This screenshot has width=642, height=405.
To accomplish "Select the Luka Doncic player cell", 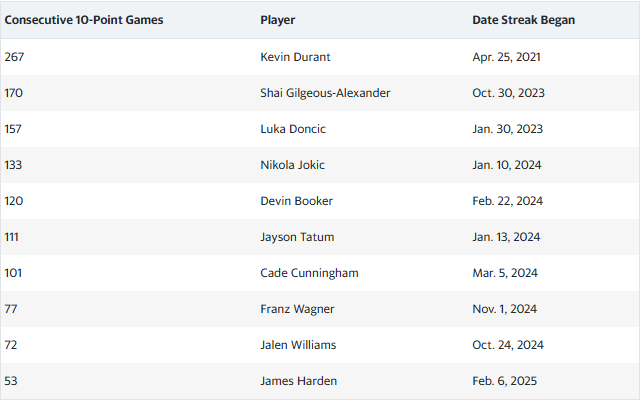I will tap(293, 129).
